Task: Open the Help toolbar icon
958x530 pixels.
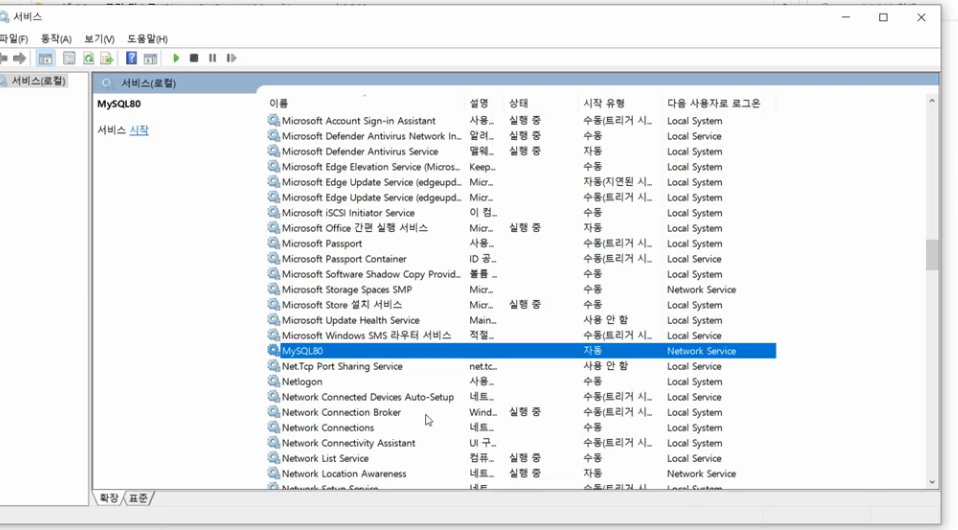Action: 131,58
